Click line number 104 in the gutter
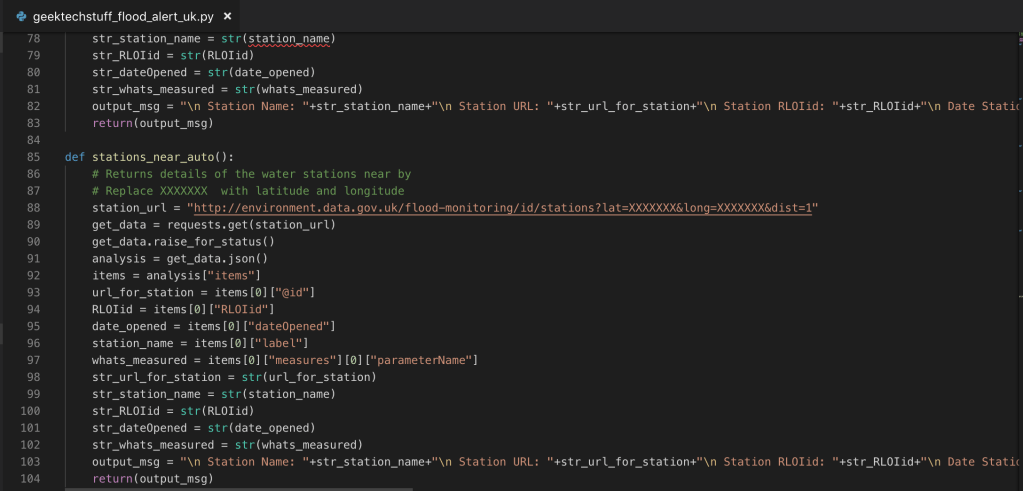This screenshot has height=491, width=1023. 33,479
